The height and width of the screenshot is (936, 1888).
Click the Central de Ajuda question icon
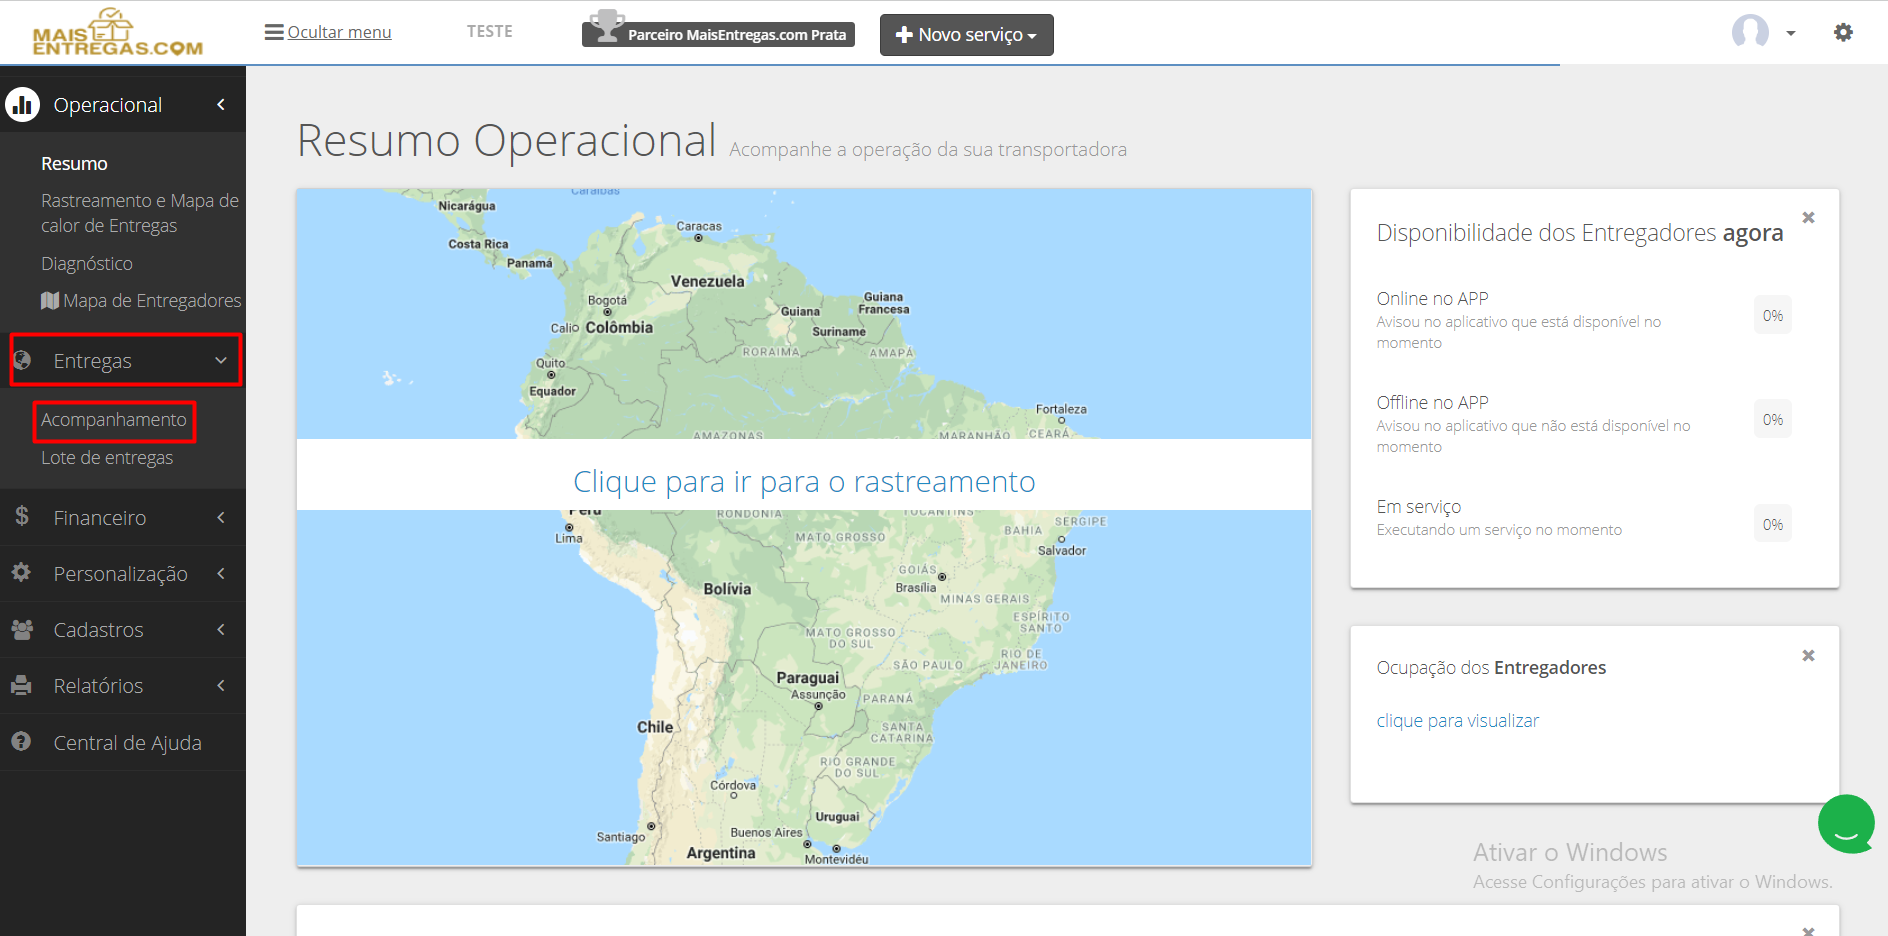click(21, 742)
